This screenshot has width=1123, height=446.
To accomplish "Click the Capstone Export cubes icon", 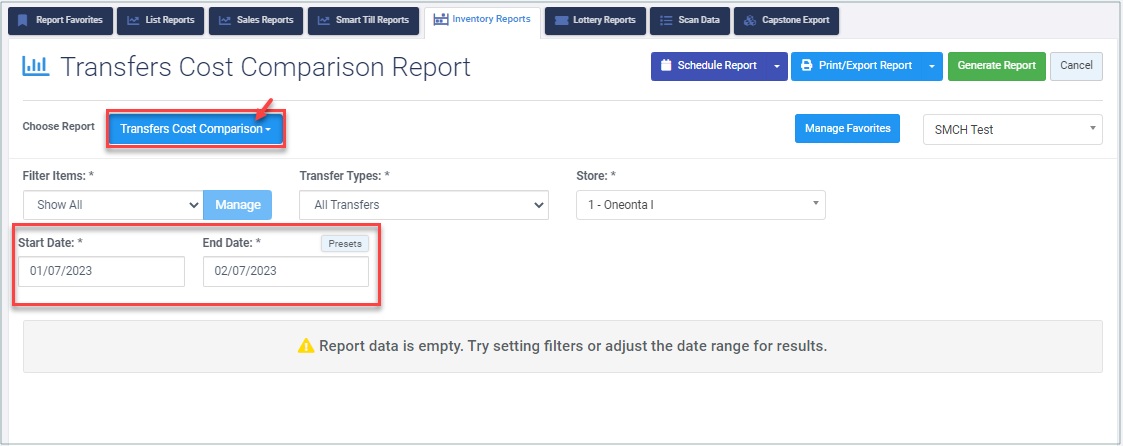I will coord(750,21).
